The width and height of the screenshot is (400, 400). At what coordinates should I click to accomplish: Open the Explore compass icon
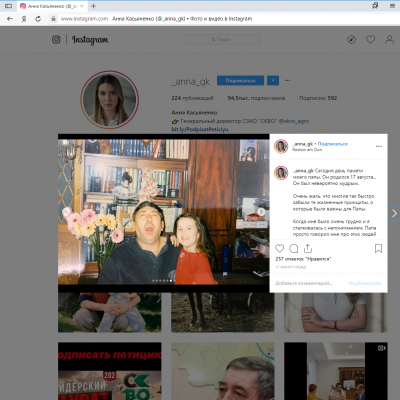(351, 40)
